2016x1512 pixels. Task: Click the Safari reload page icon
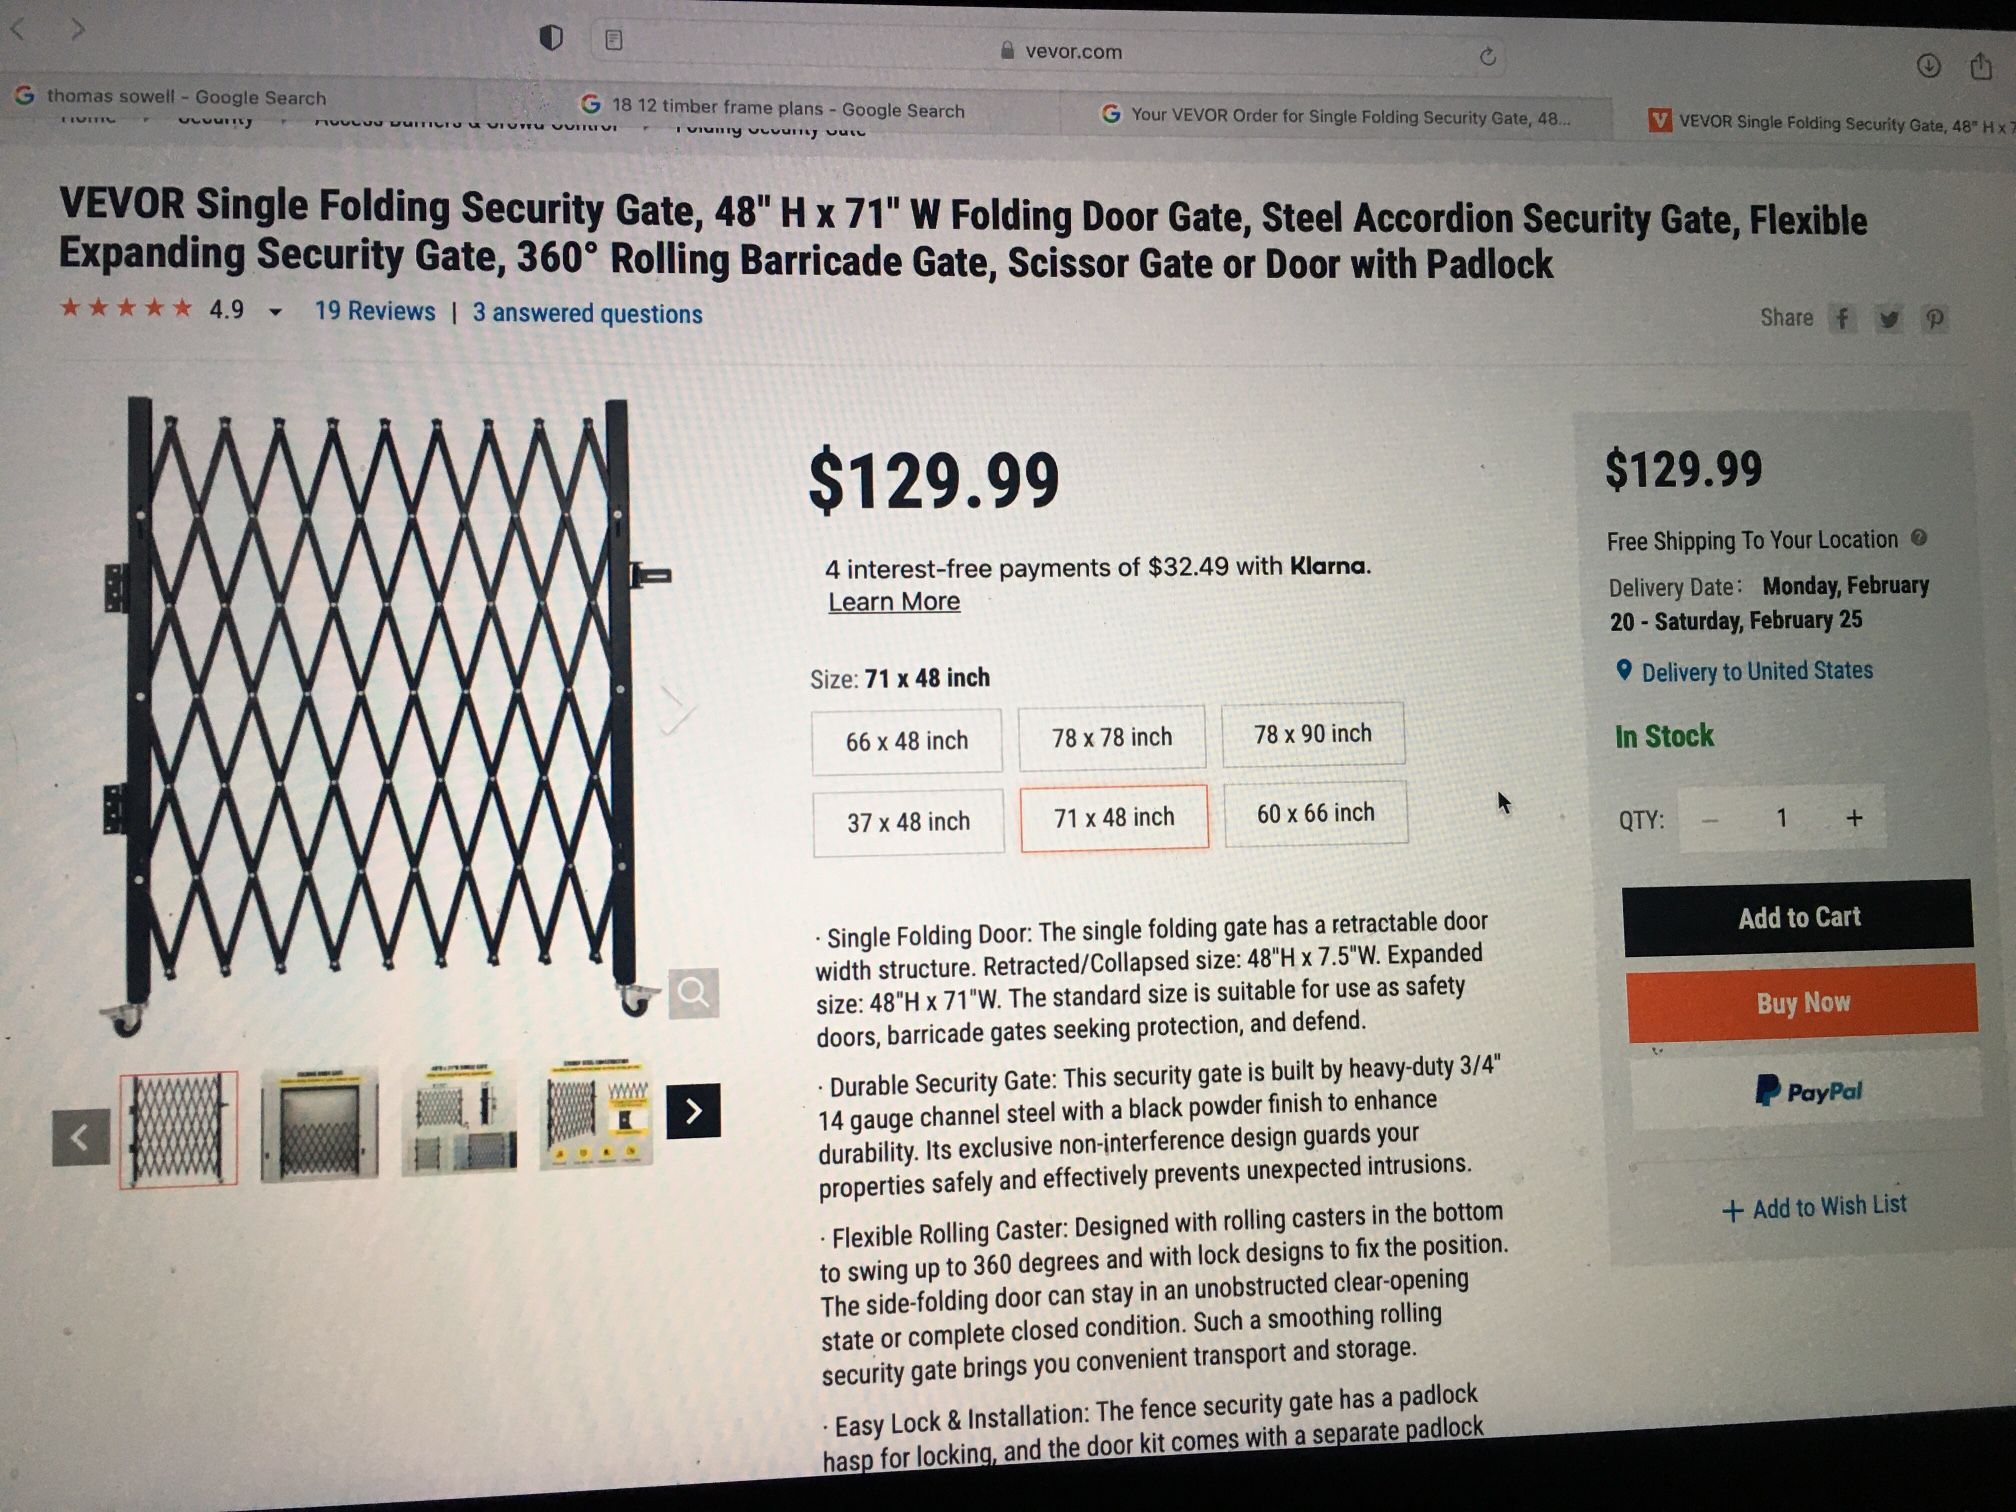click(x=1487, y=57)
